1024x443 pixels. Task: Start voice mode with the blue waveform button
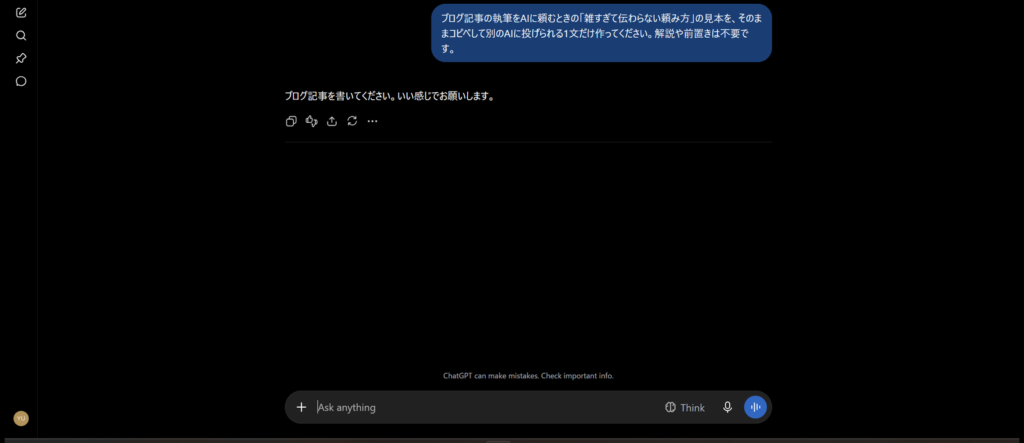756,407
